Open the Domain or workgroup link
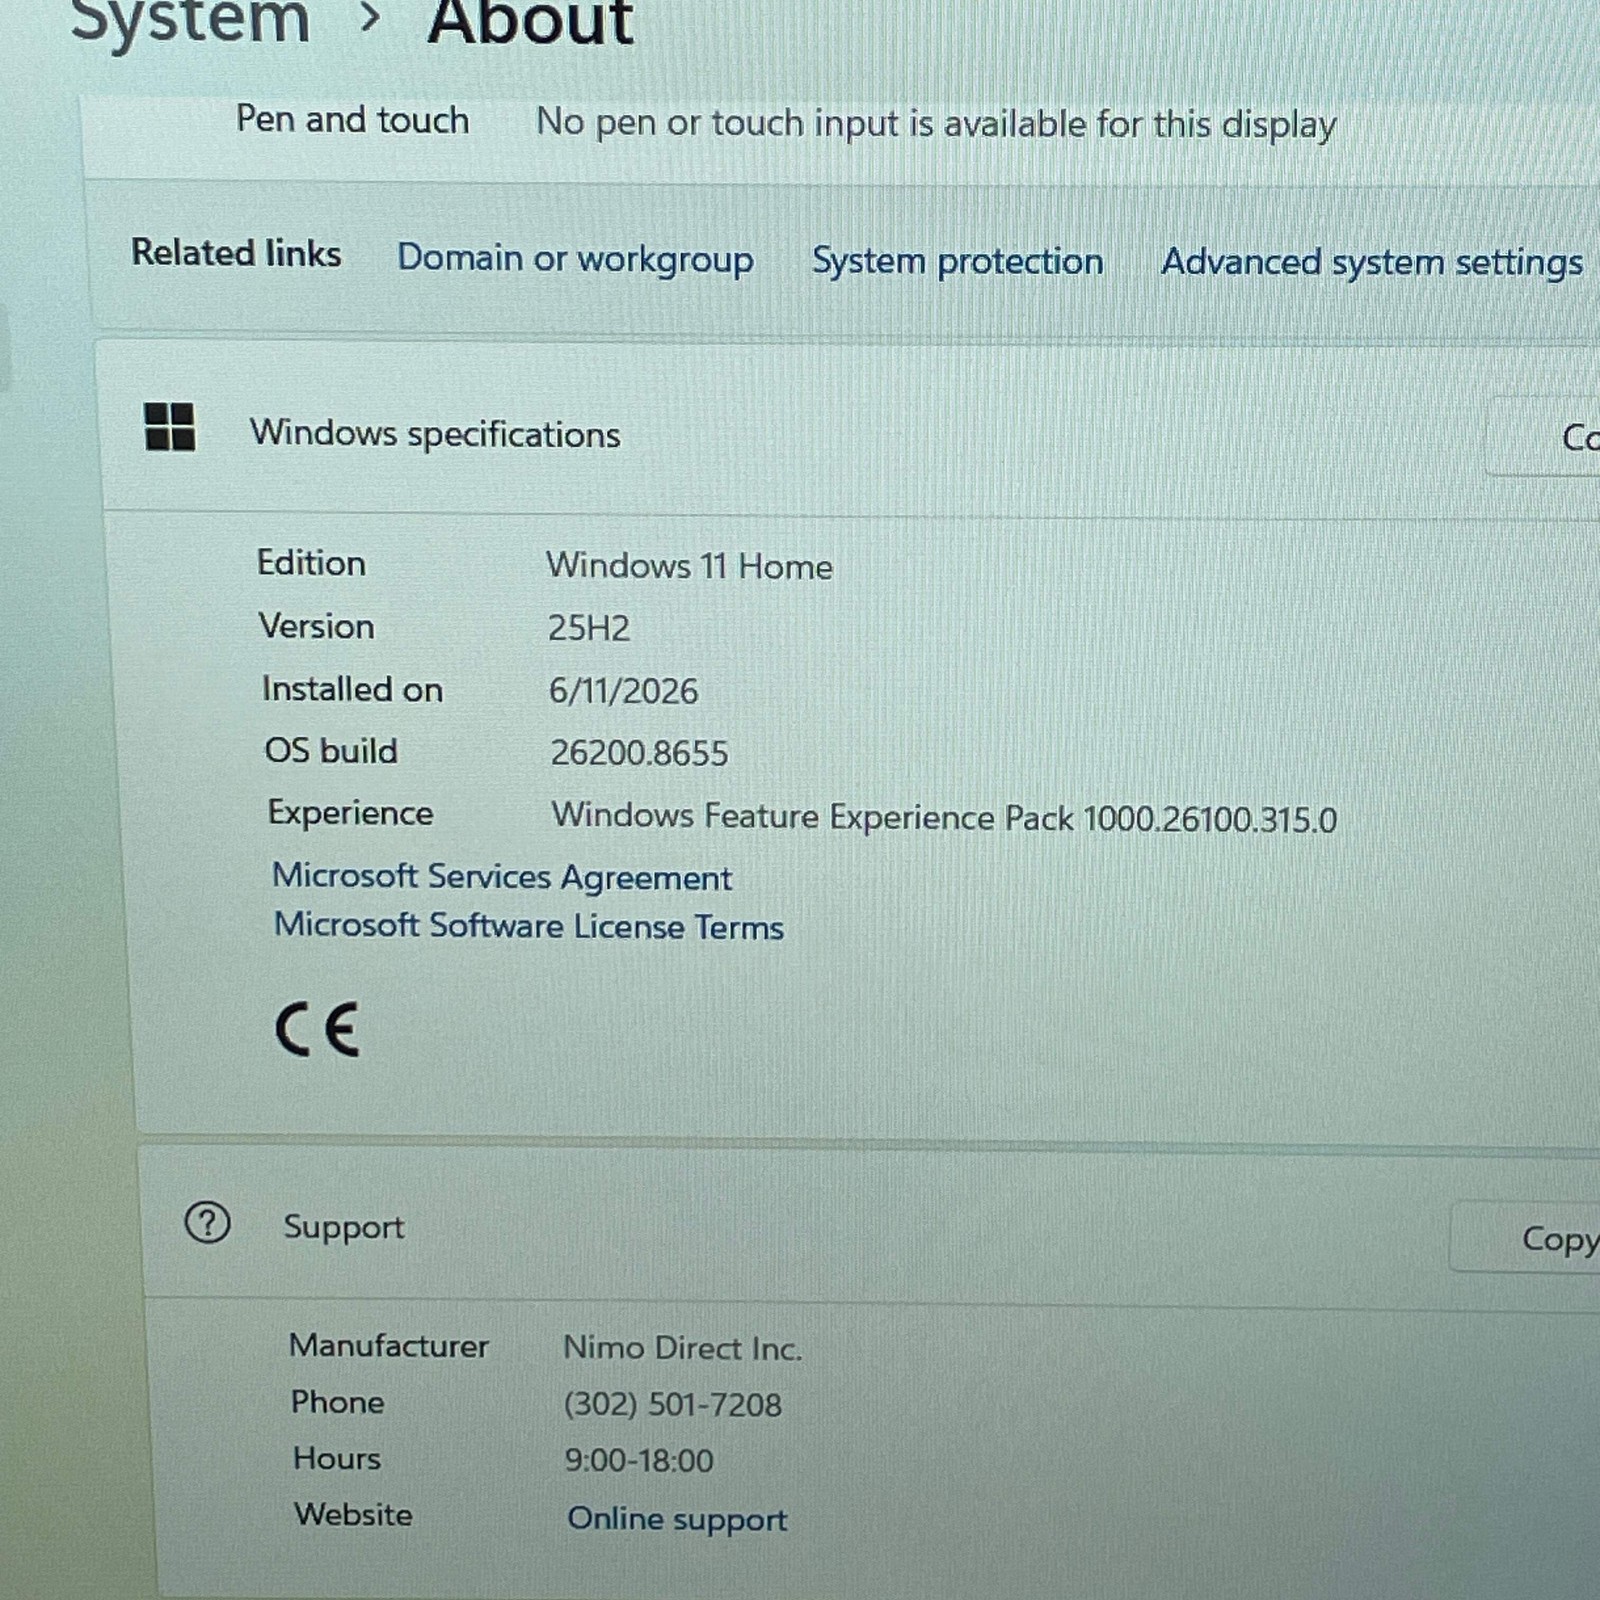The width and height of the screenshot is (1600, 1600). (575, 258)
